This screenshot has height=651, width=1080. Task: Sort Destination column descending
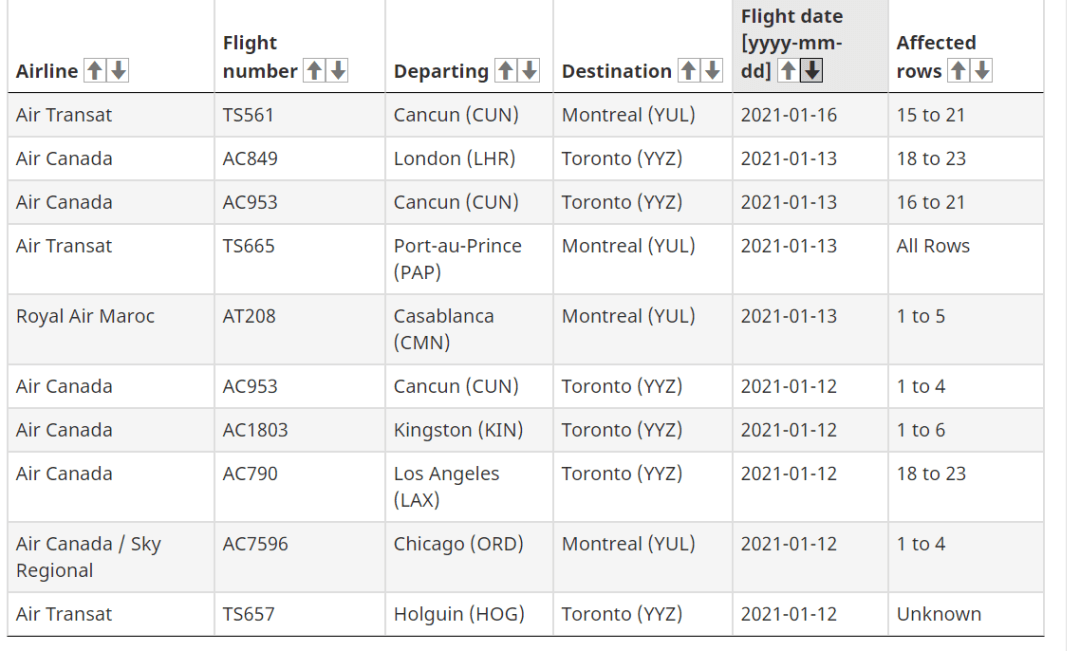point(712,70)
